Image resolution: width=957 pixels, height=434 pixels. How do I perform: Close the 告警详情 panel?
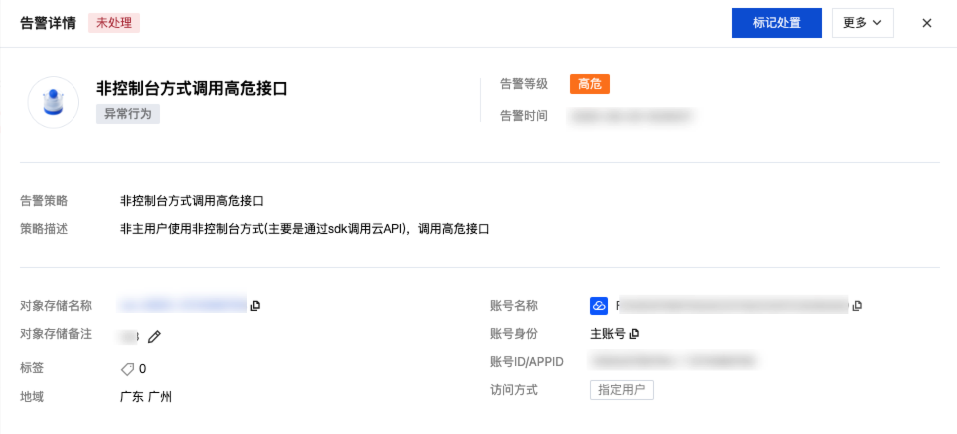click(x=926, y=23)
